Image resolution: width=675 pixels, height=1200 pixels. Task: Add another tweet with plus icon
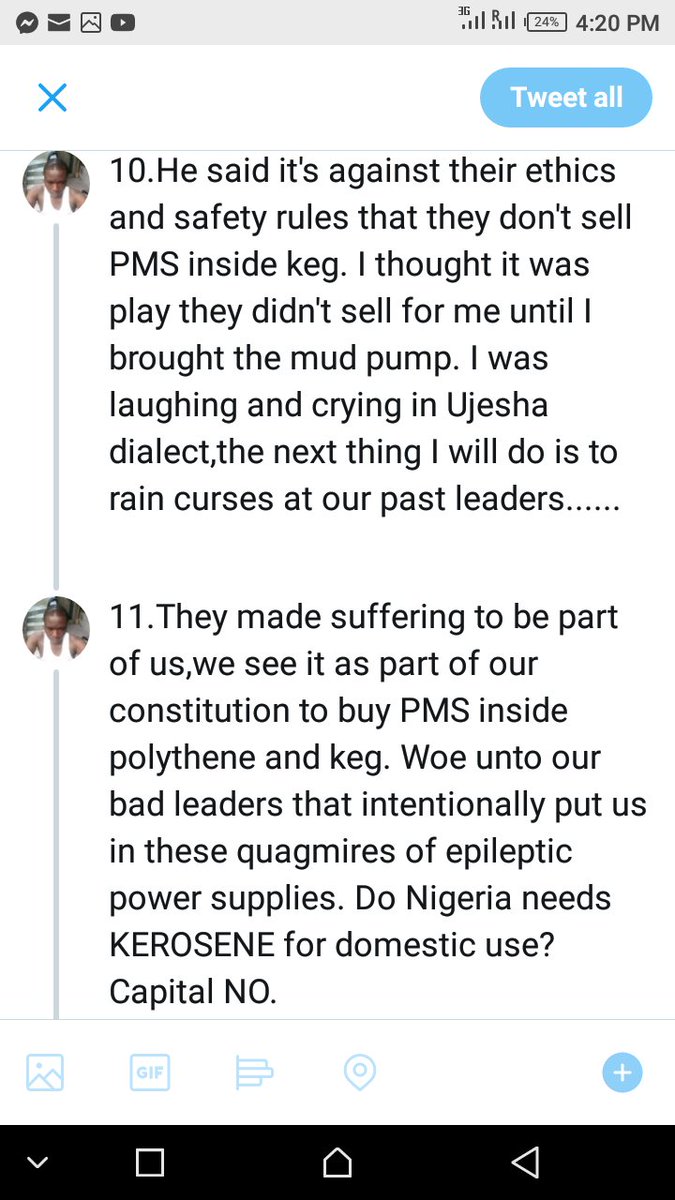(622, 1073)
